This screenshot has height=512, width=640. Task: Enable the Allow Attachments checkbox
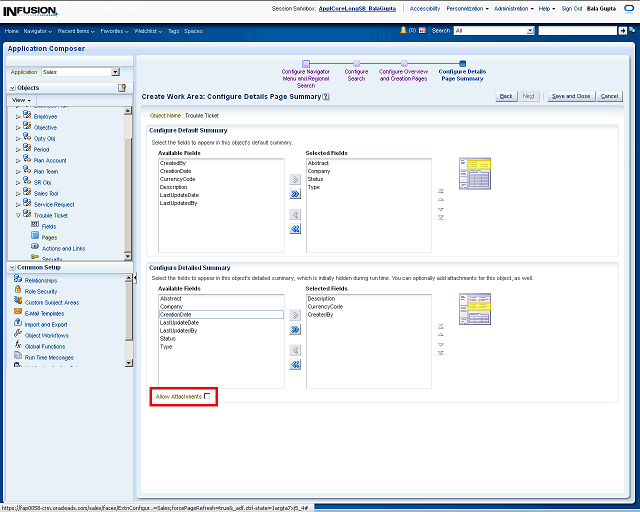207,396
